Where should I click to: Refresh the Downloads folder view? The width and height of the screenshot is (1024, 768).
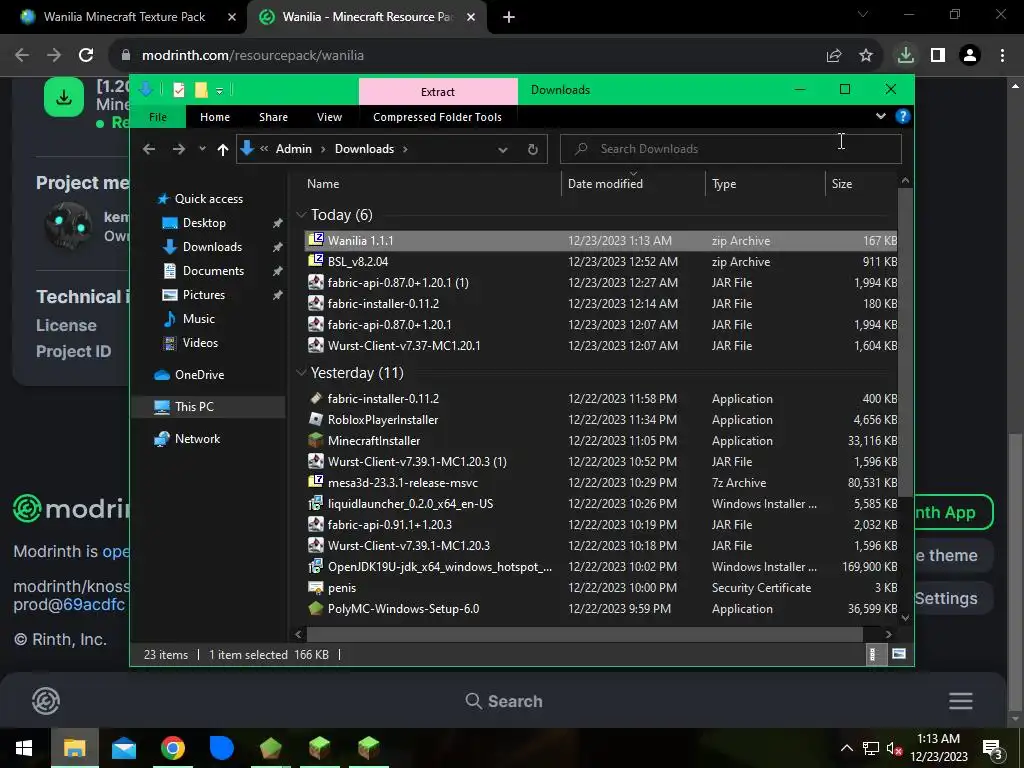[533, 149]
